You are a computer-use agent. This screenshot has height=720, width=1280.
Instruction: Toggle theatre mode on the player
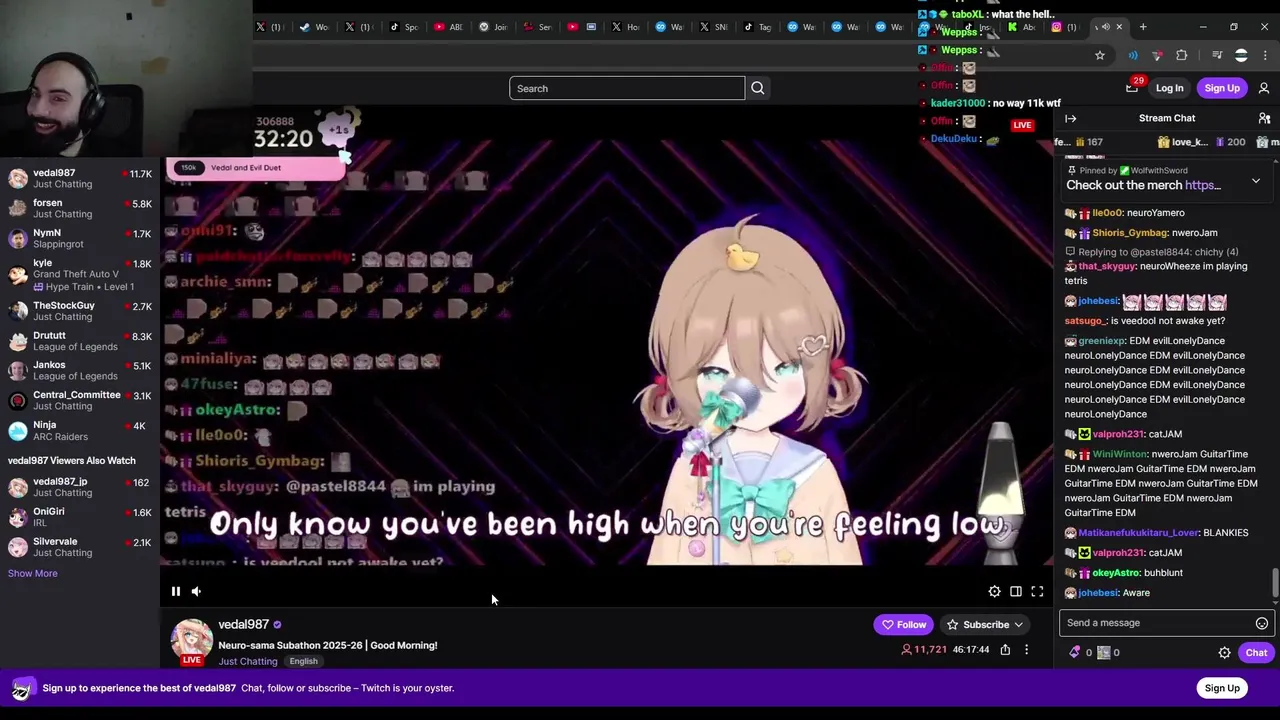point(1015,592)
